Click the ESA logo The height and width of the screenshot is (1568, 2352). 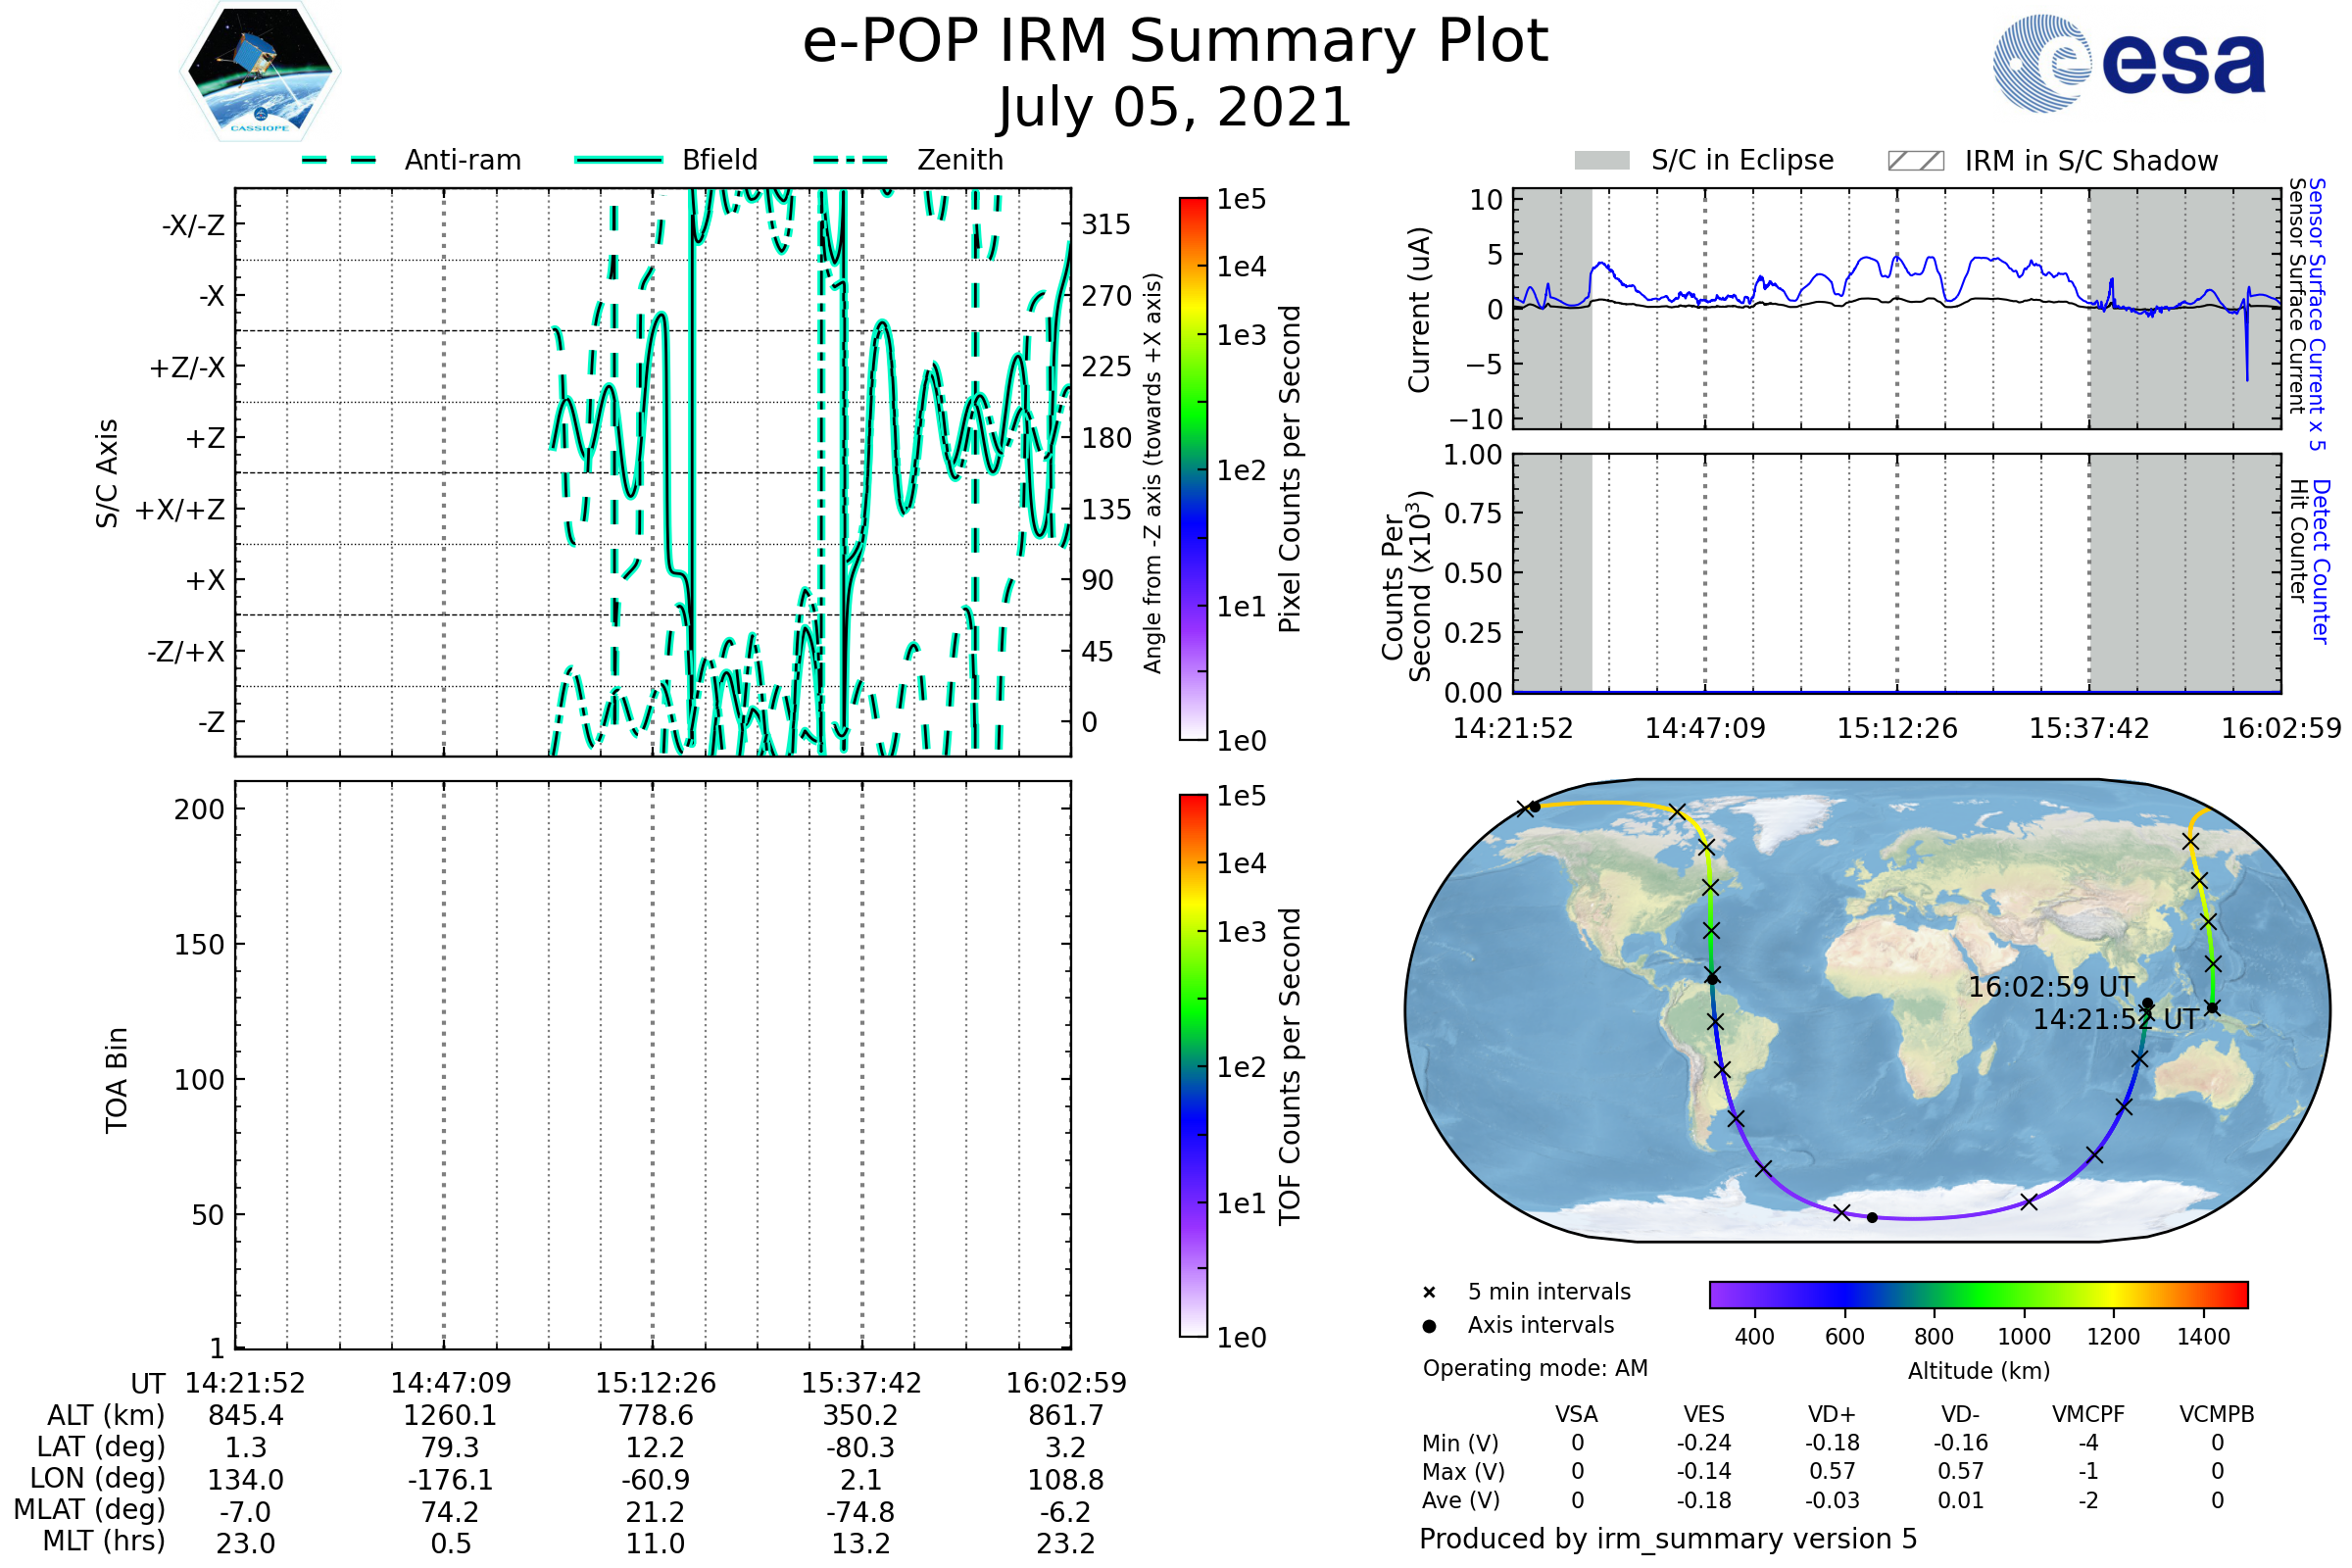[x=2130, y=64]
